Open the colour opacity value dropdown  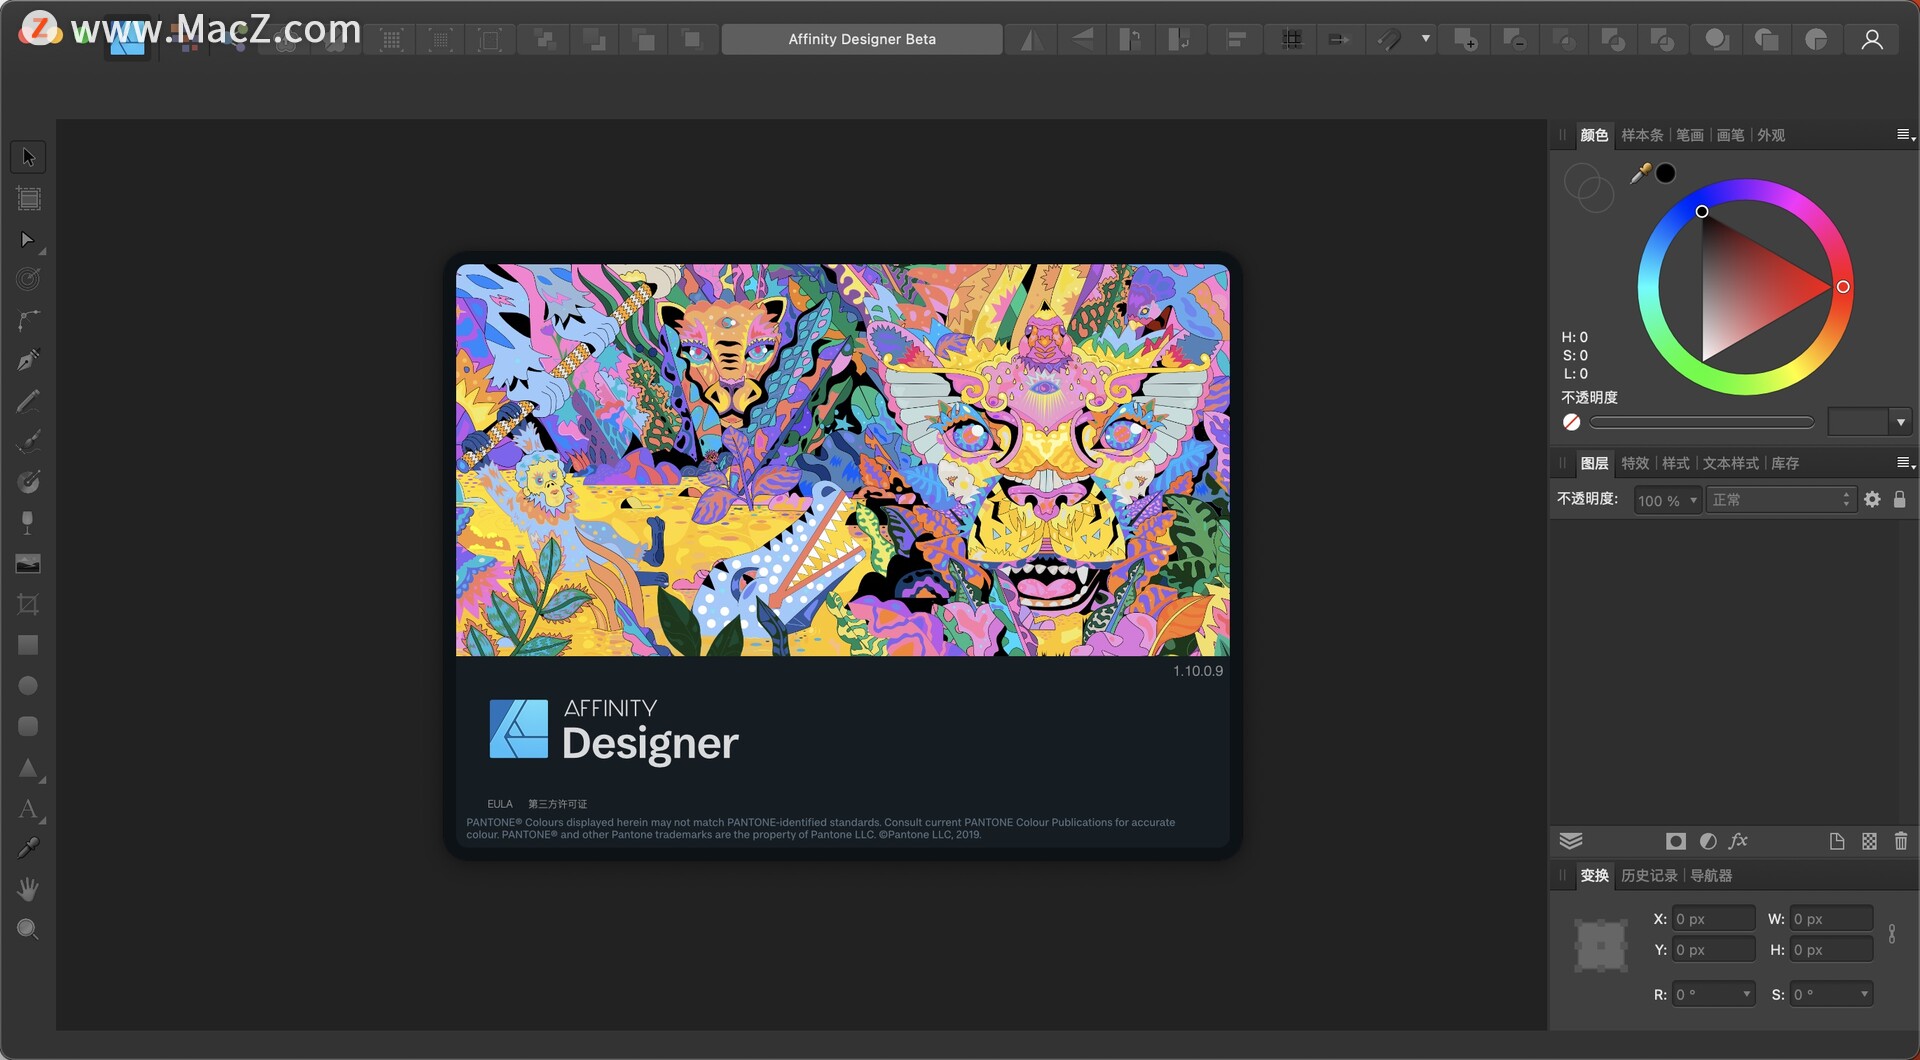1900,423
